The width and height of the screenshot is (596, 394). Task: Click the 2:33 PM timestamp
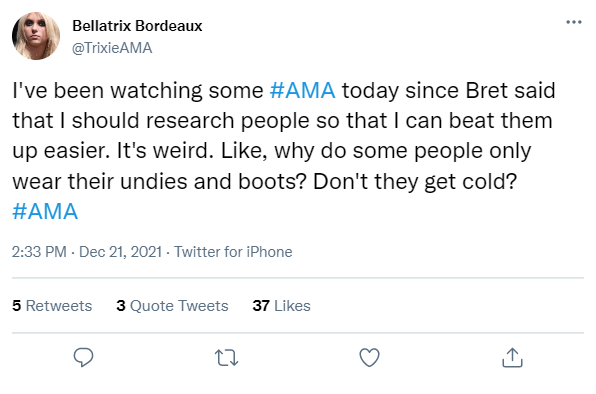pos(39,252)
